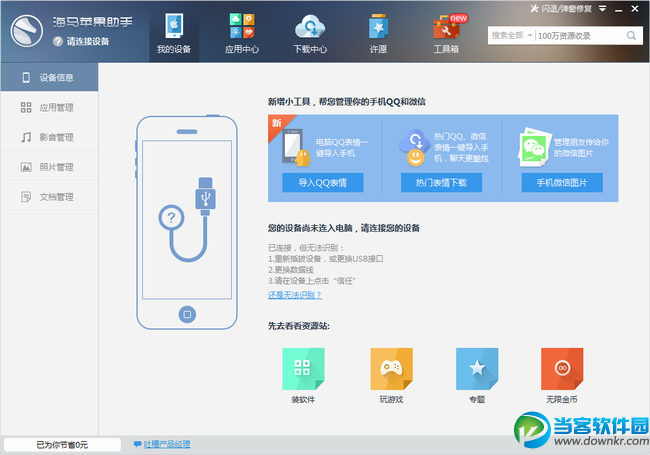Click the 文档管理 document icon
This screenshot has height=455, width=650.
coord(26,197)
